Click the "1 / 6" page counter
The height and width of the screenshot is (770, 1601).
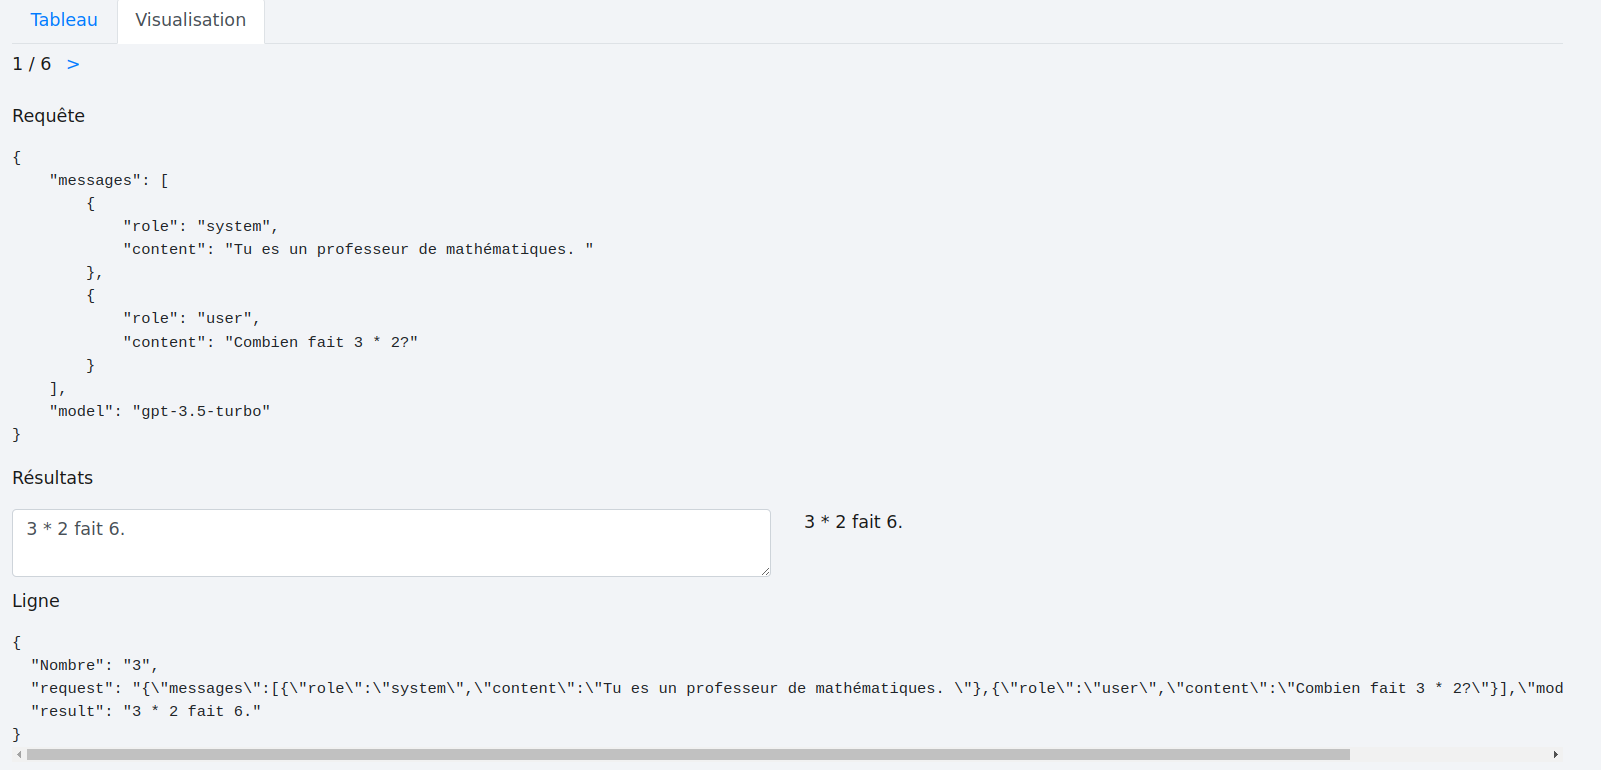[32, 64]
